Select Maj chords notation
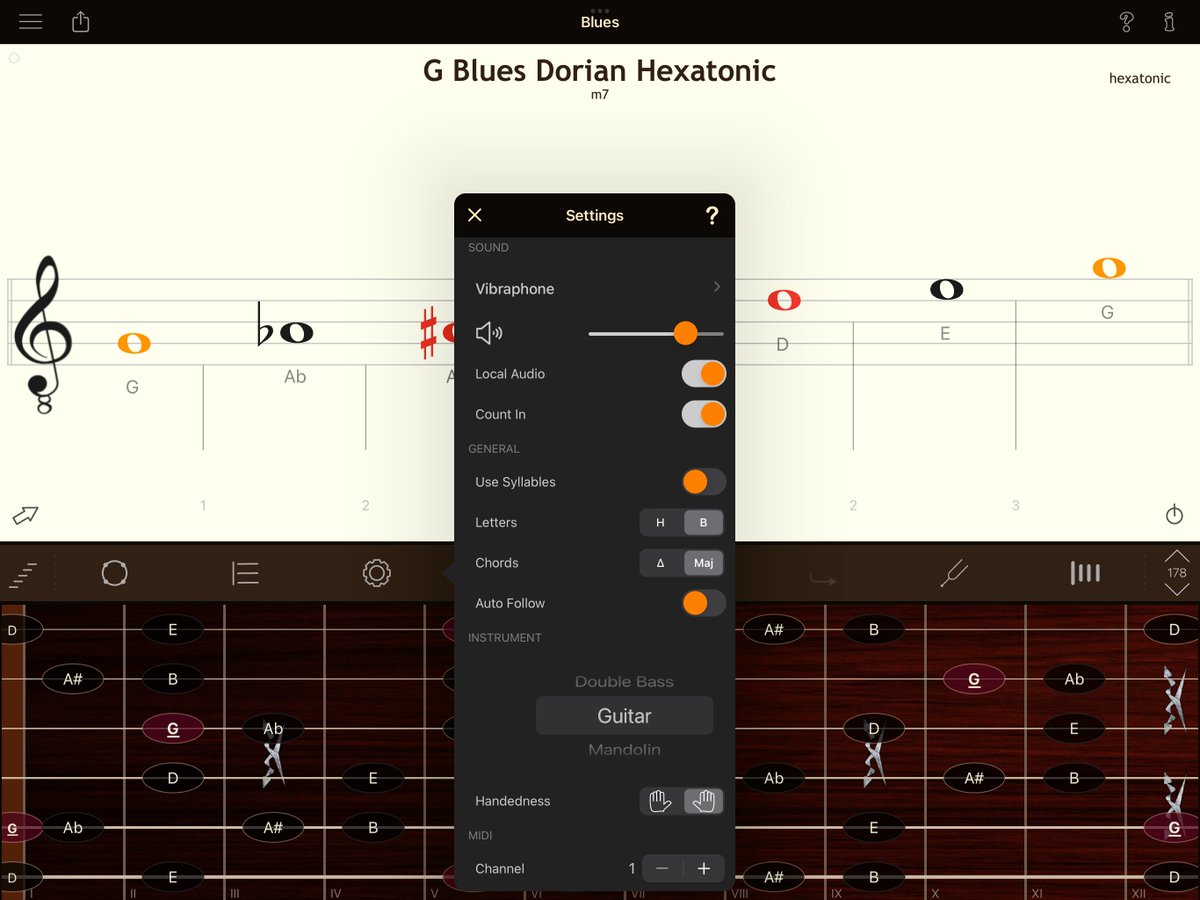 (703, 563)
